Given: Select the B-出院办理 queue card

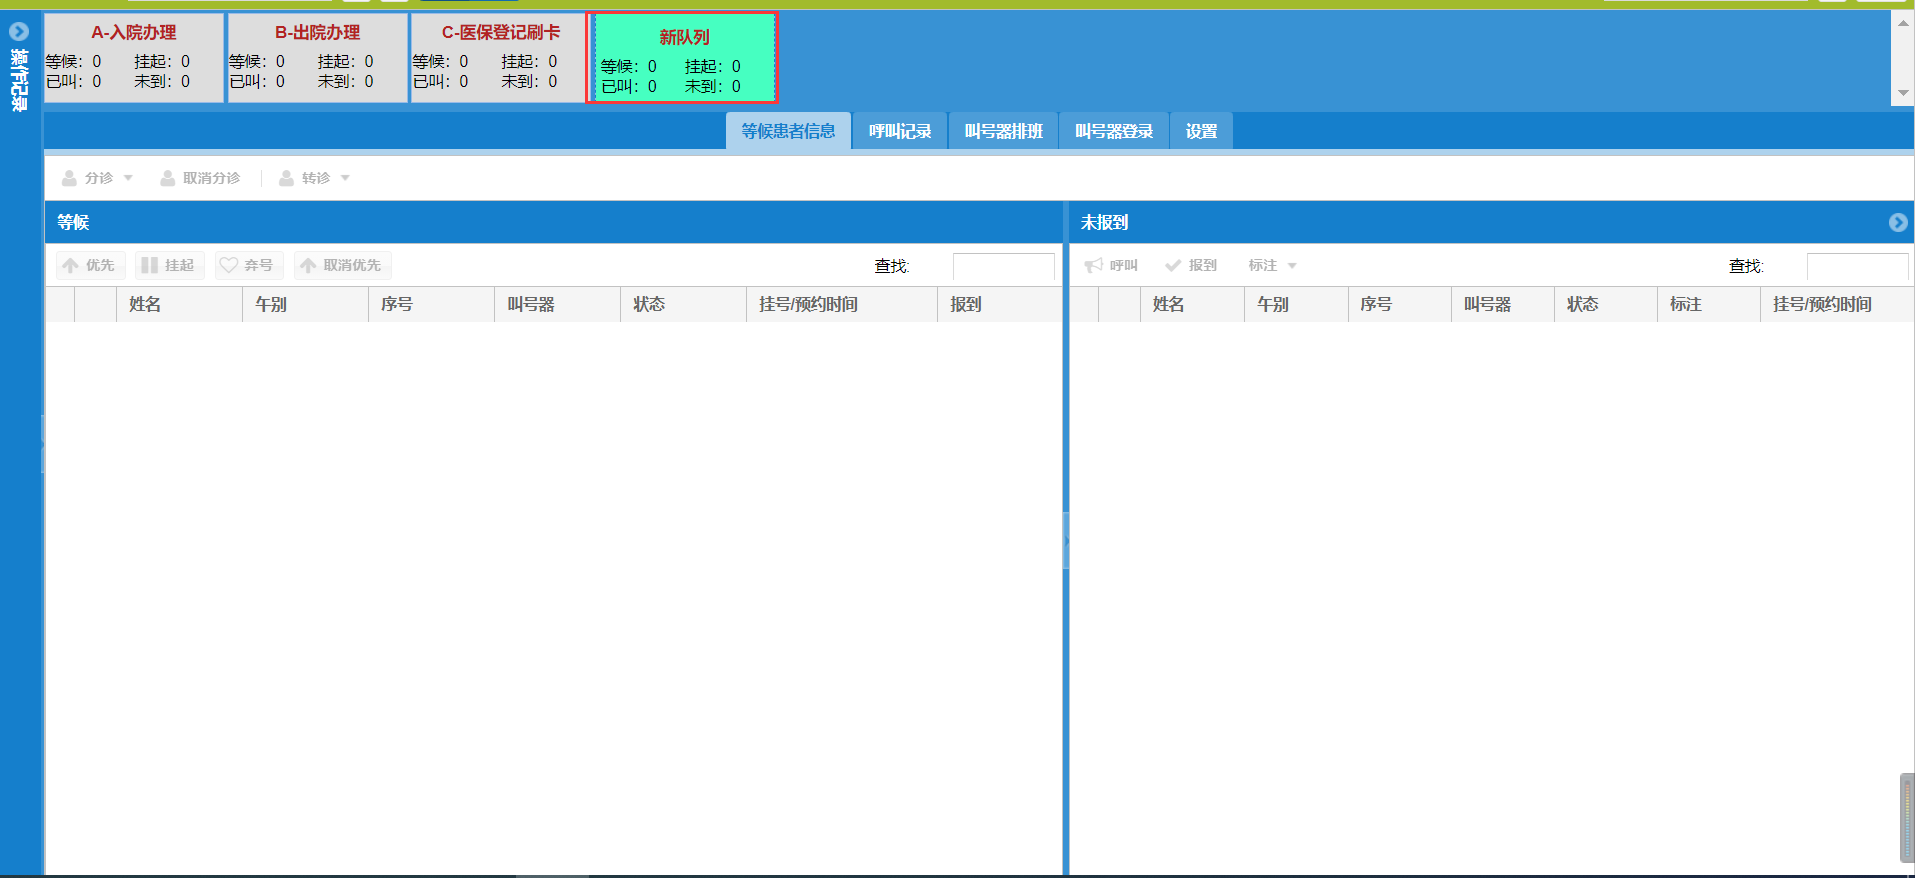Looking at the screenshot, I should pos(318,58).
